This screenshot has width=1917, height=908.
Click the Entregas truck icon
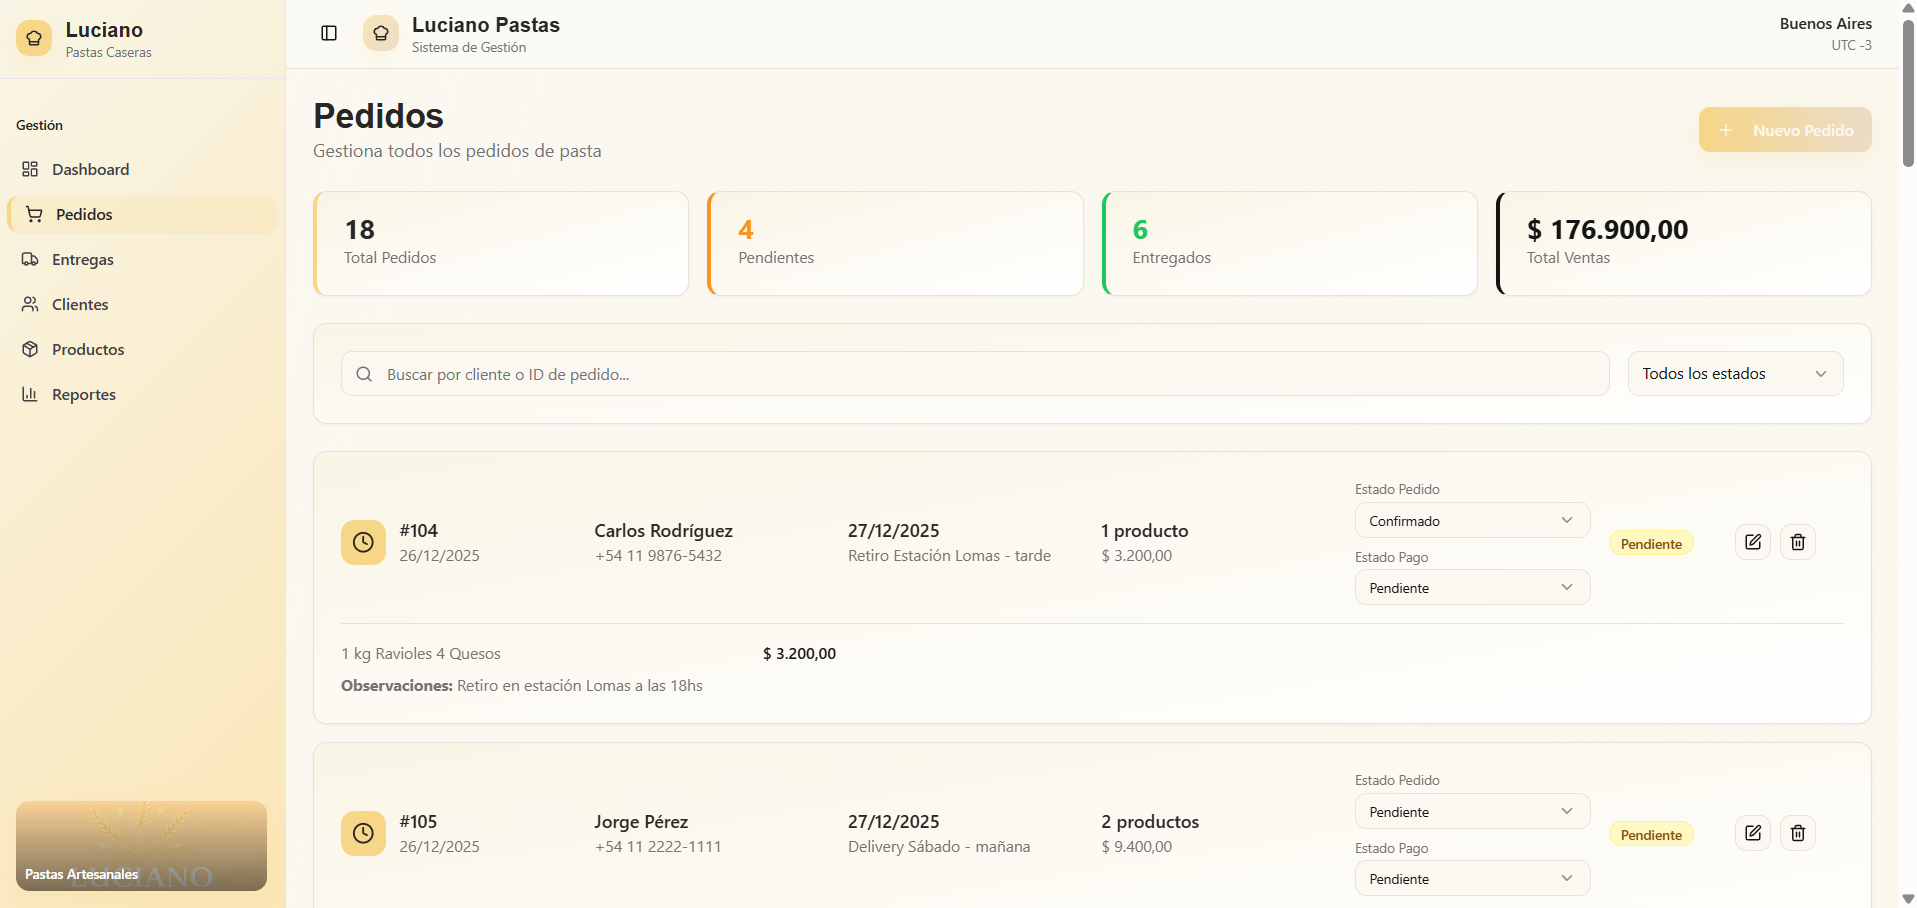coord(30,259)
